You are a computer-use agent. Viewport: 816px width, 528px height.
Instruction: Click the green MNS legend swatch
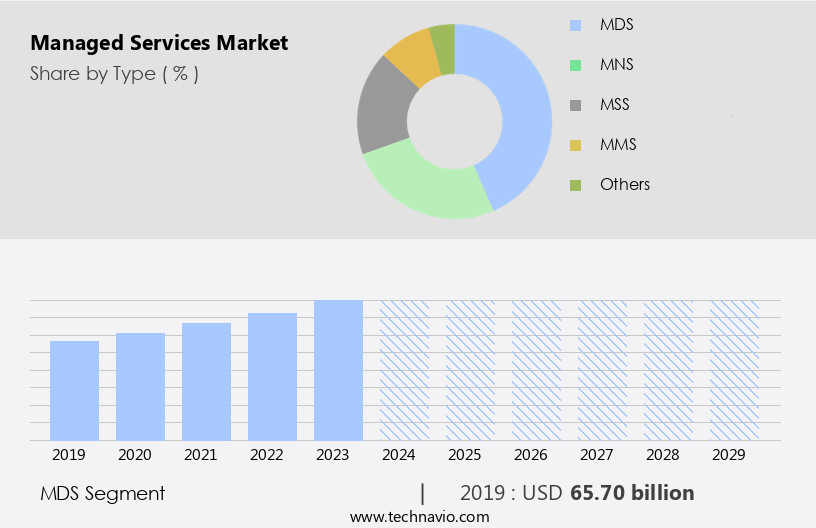(x=575, y=65)
